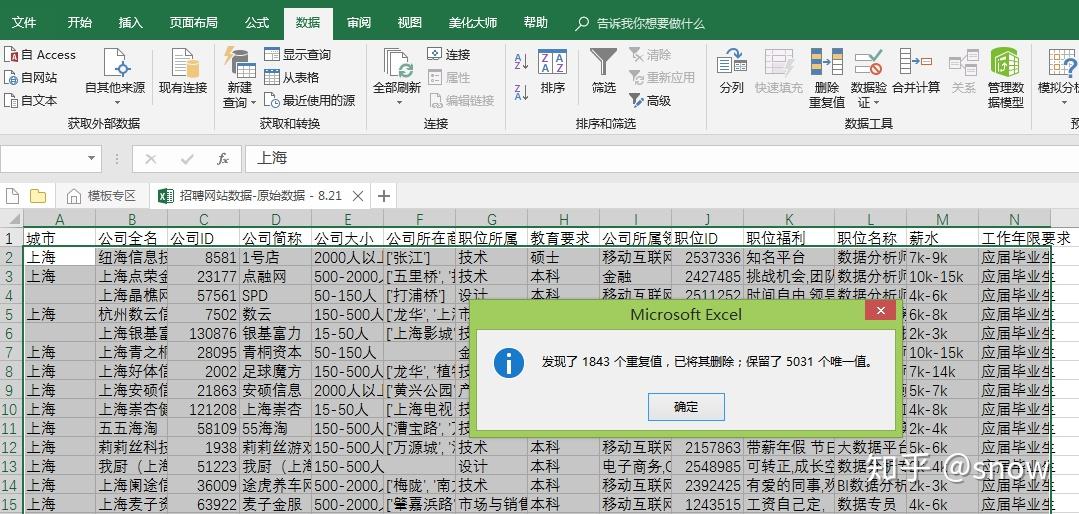This screenshot has height=514, width=1079.
Task: Click 最近使用的源
Action: click(x=310, y=100)
